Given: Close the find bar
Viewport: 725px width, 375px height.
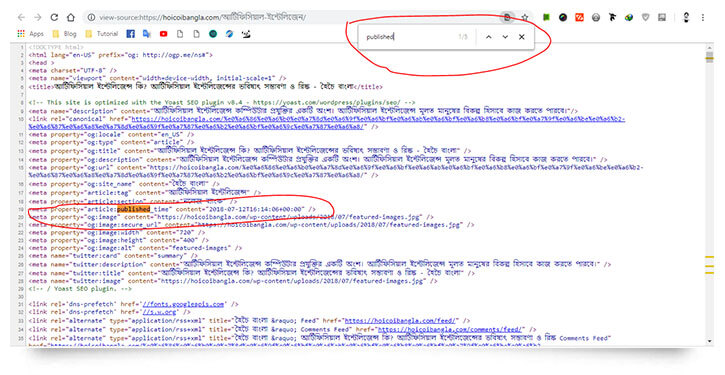Looking at the screenshot, I should [522, 37].
